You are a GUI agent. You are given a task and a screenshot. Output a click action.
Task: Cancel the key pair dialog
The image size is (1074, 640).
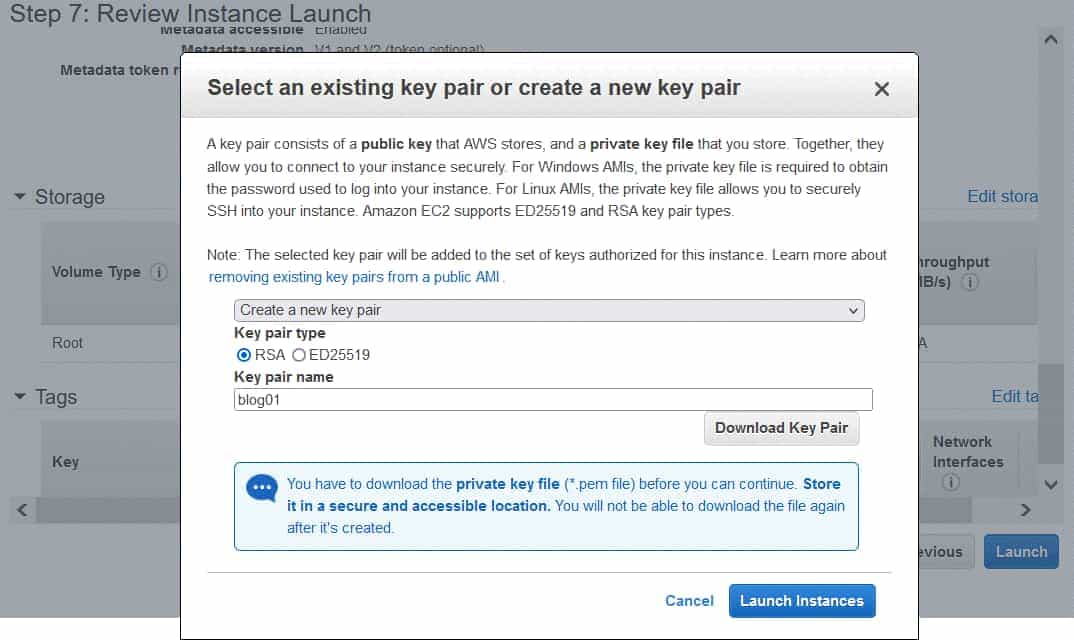689,600
